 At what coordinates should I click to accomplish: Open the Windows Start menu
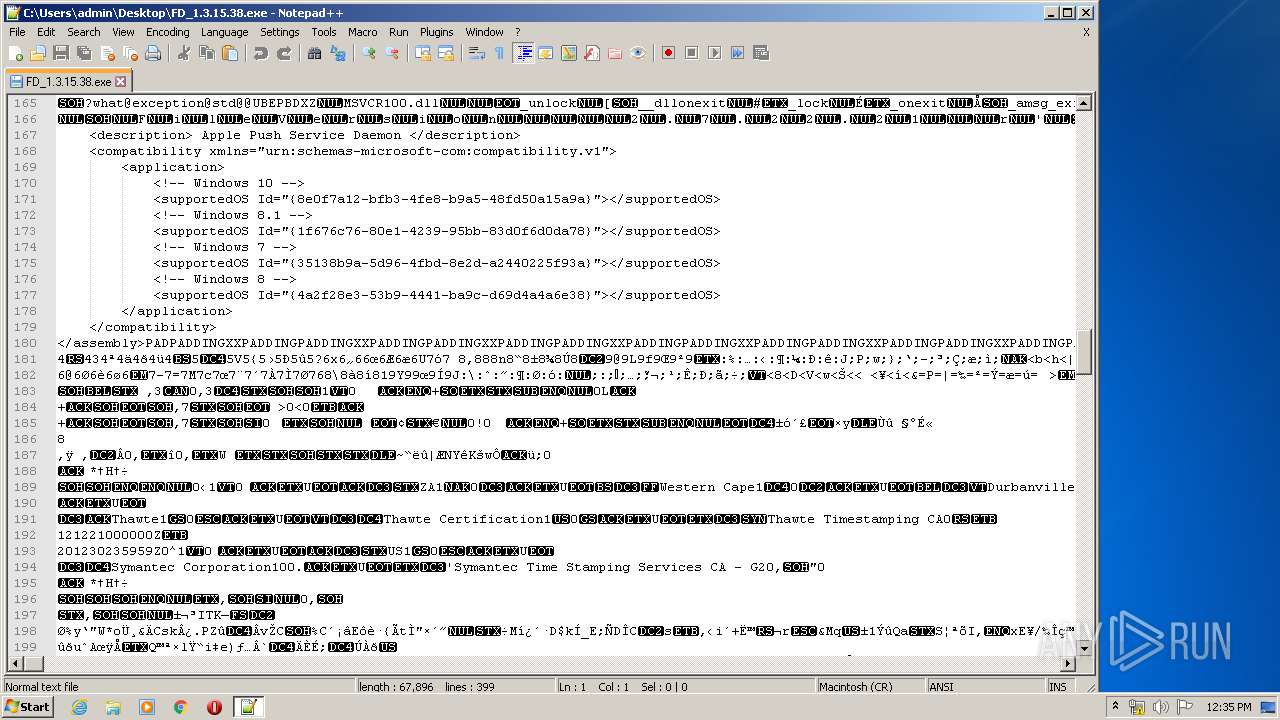coord(27,707)
